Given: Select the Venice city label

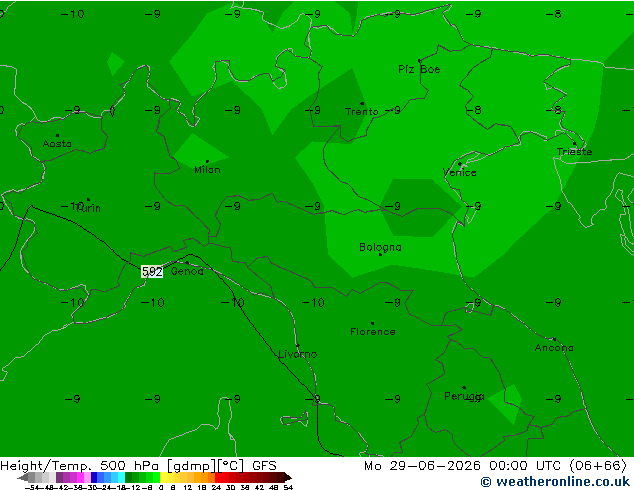Looking at the screenshot, I should pyautogui.click(x=460, y=173).
